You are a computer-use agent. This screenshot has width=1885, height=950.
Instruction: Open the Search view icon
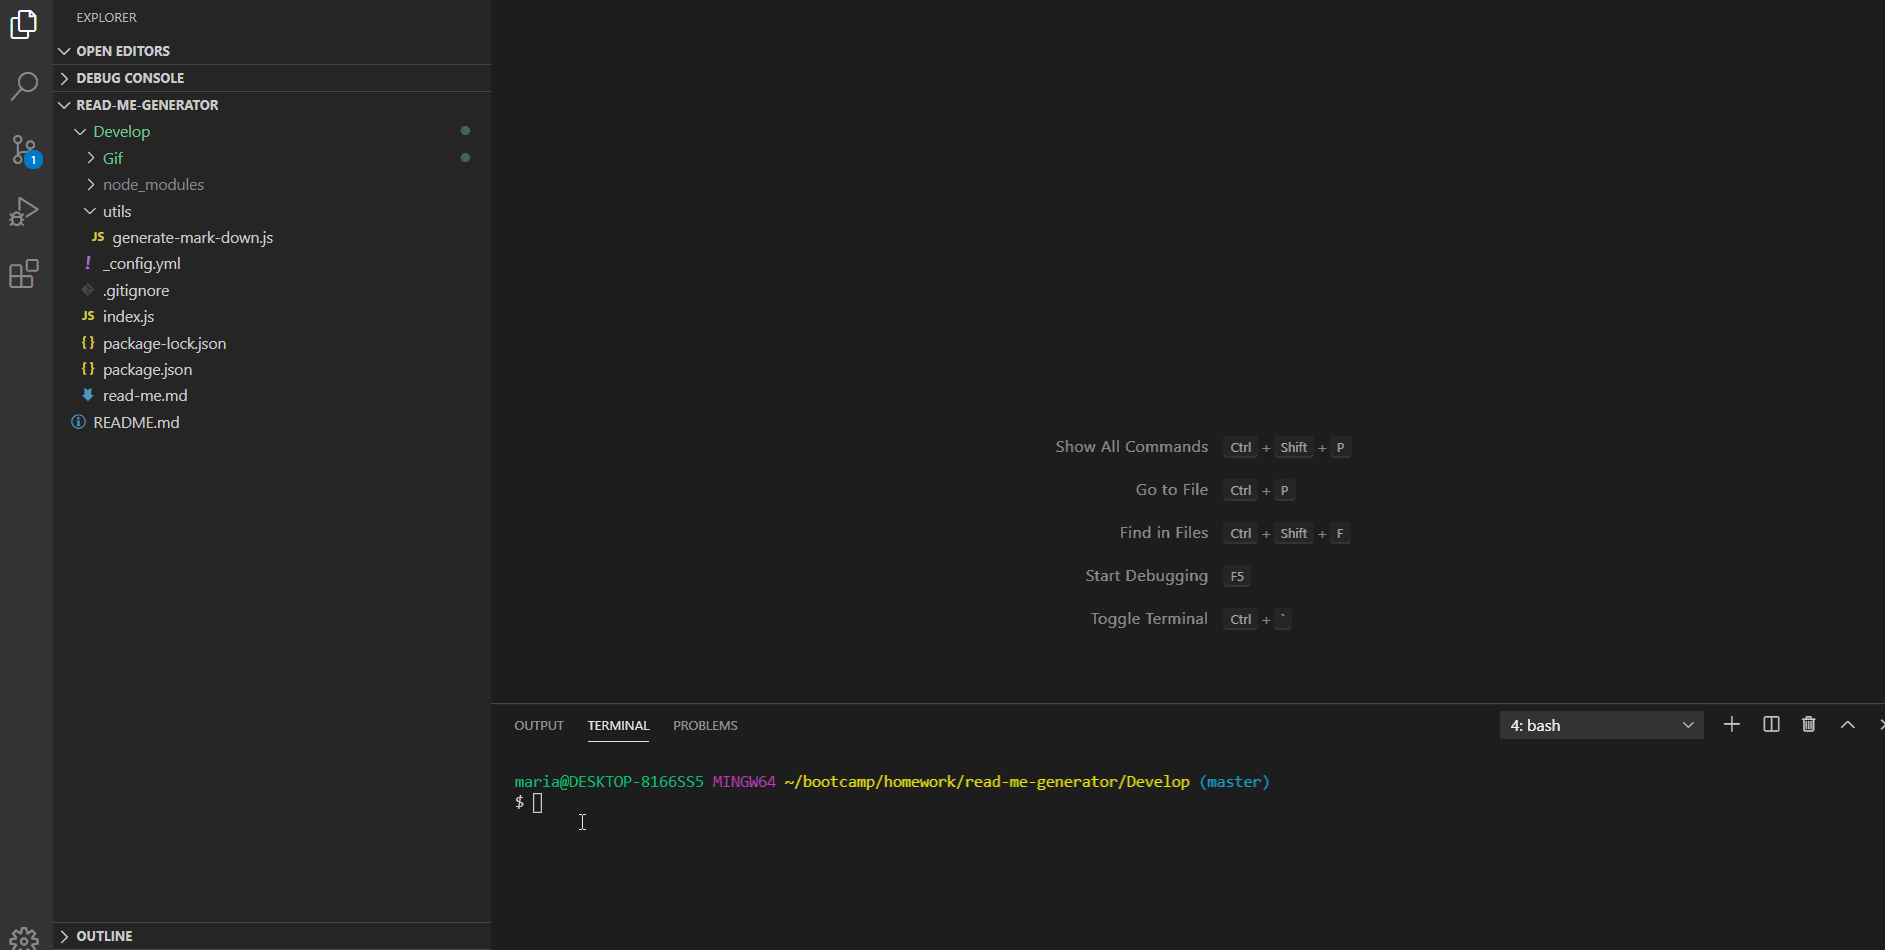(x=24, y=86)
